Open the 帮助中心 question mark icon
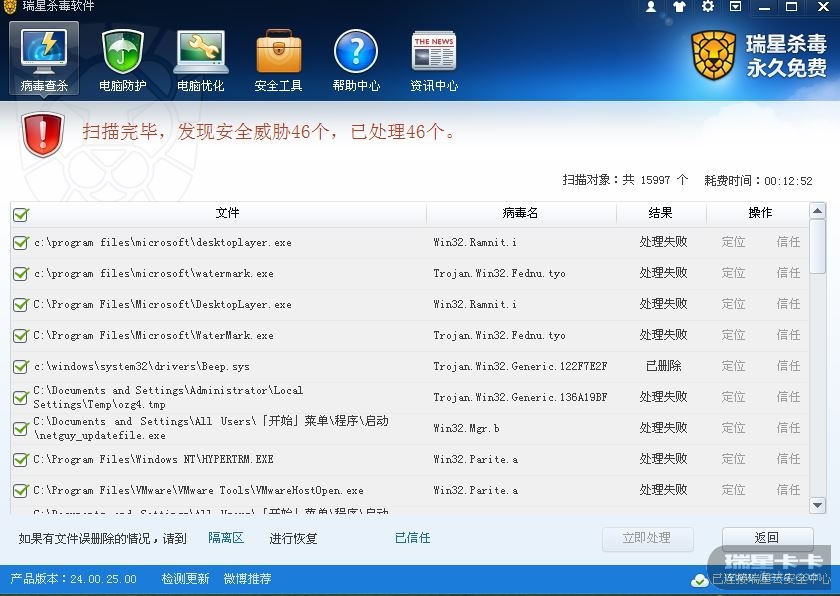This screenshot has width=840, height=596. (x=356, y=59)
